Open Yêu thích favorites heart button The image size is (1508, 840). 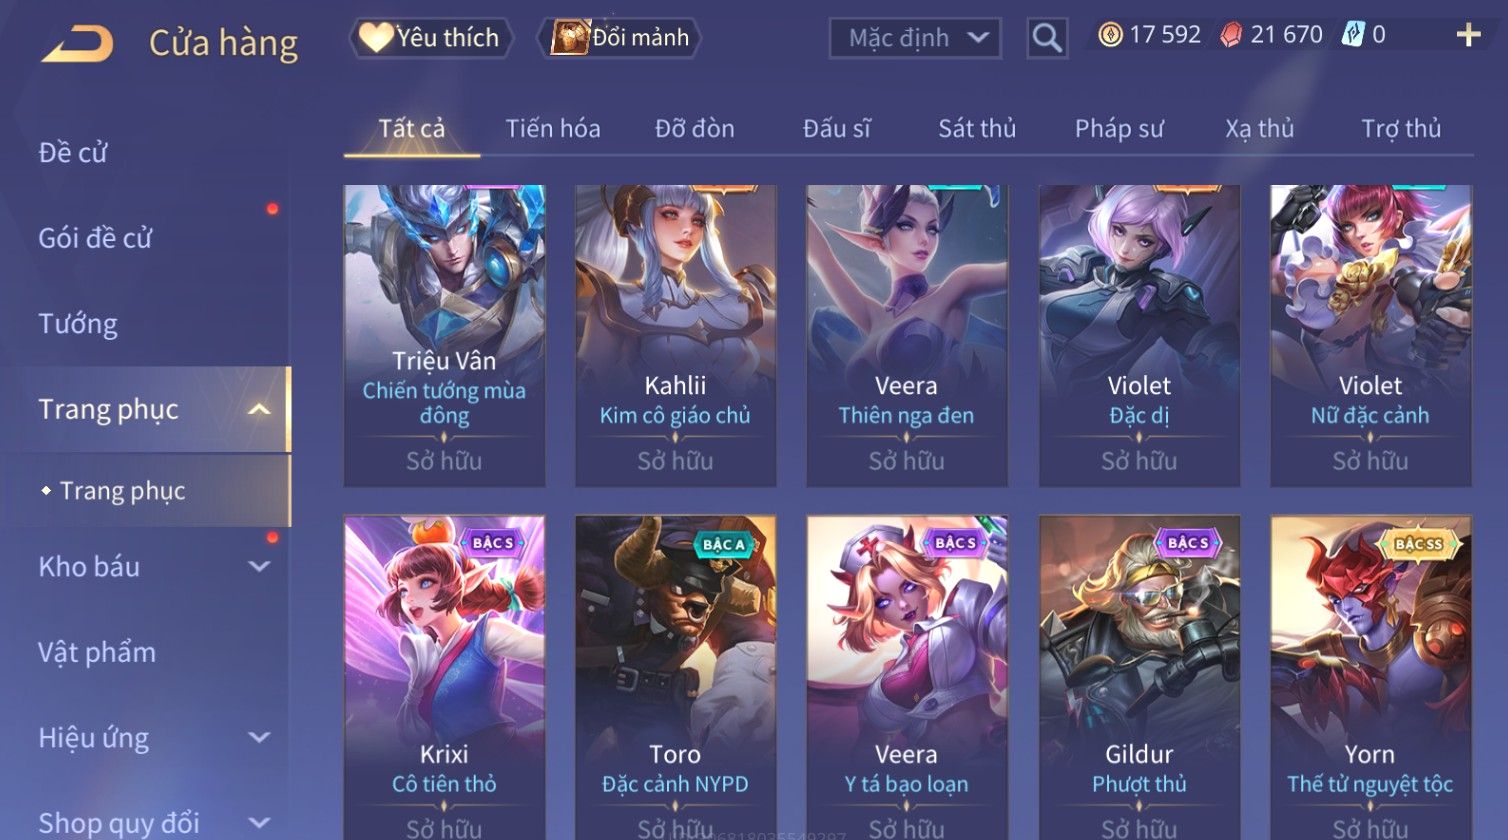tap(431, 38)
